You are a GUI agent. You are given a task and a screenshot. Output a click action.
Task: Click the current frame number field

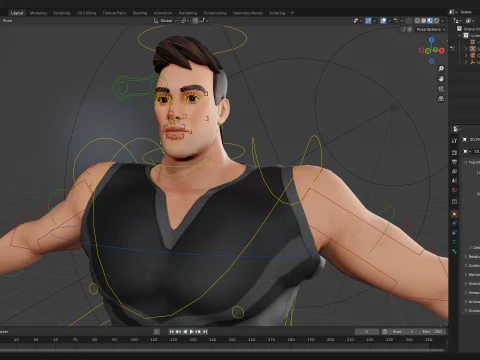(367, 332)
